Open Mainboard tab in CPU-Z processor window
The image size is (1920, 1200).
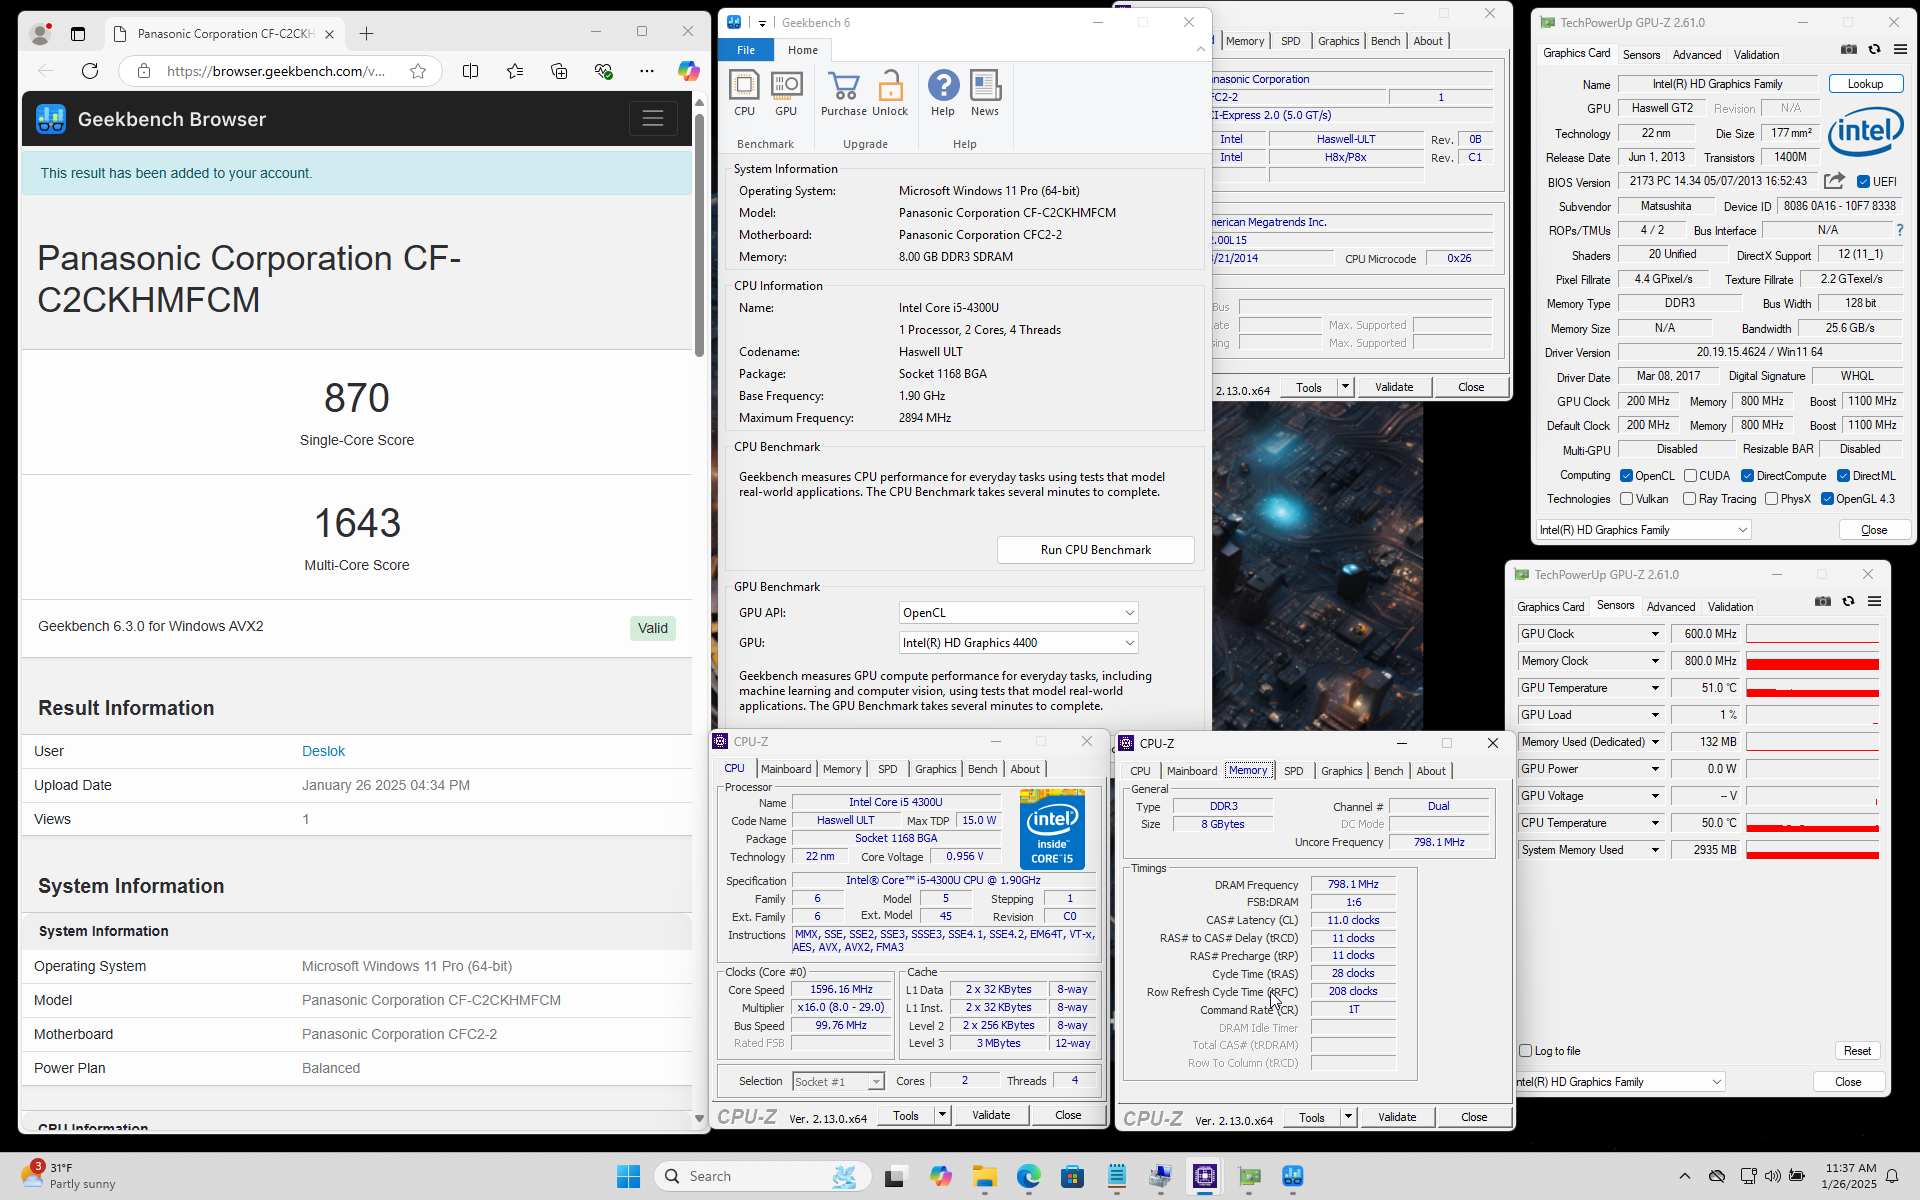[786, 769]
